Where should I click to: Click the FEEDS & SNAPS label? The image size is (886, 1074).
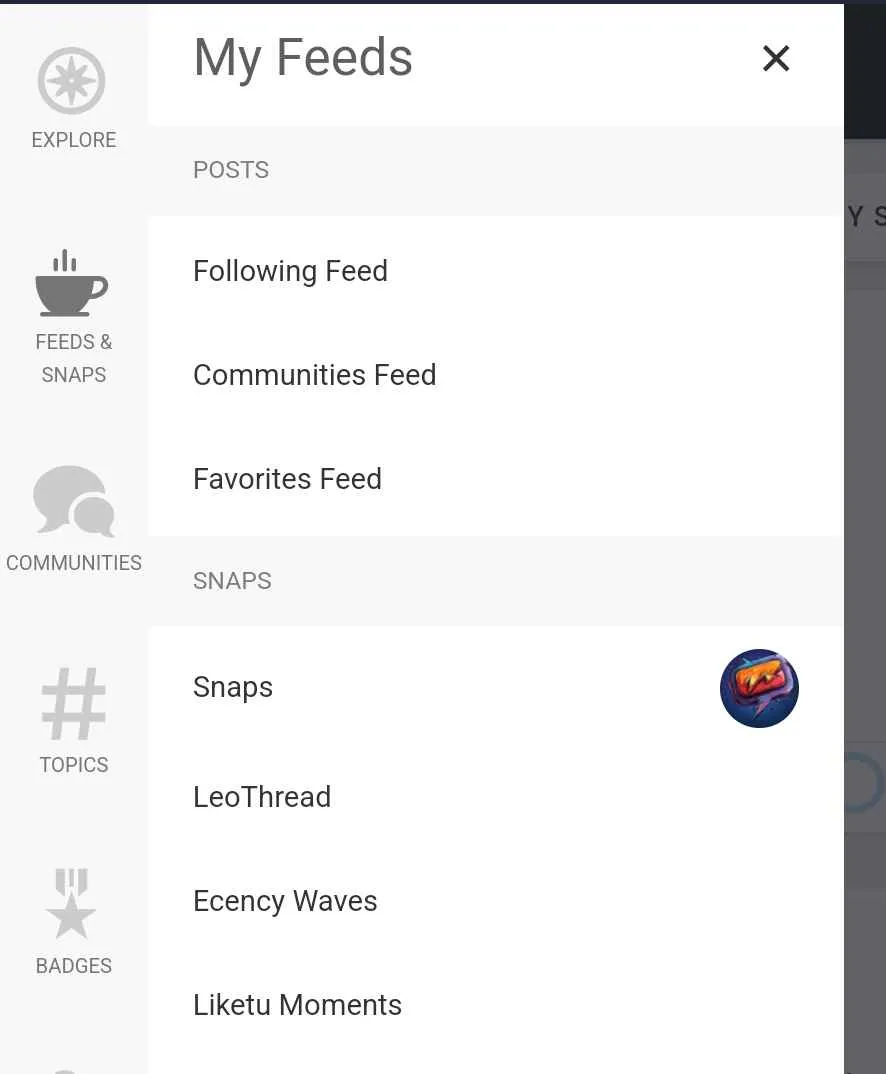pos(74,358)
